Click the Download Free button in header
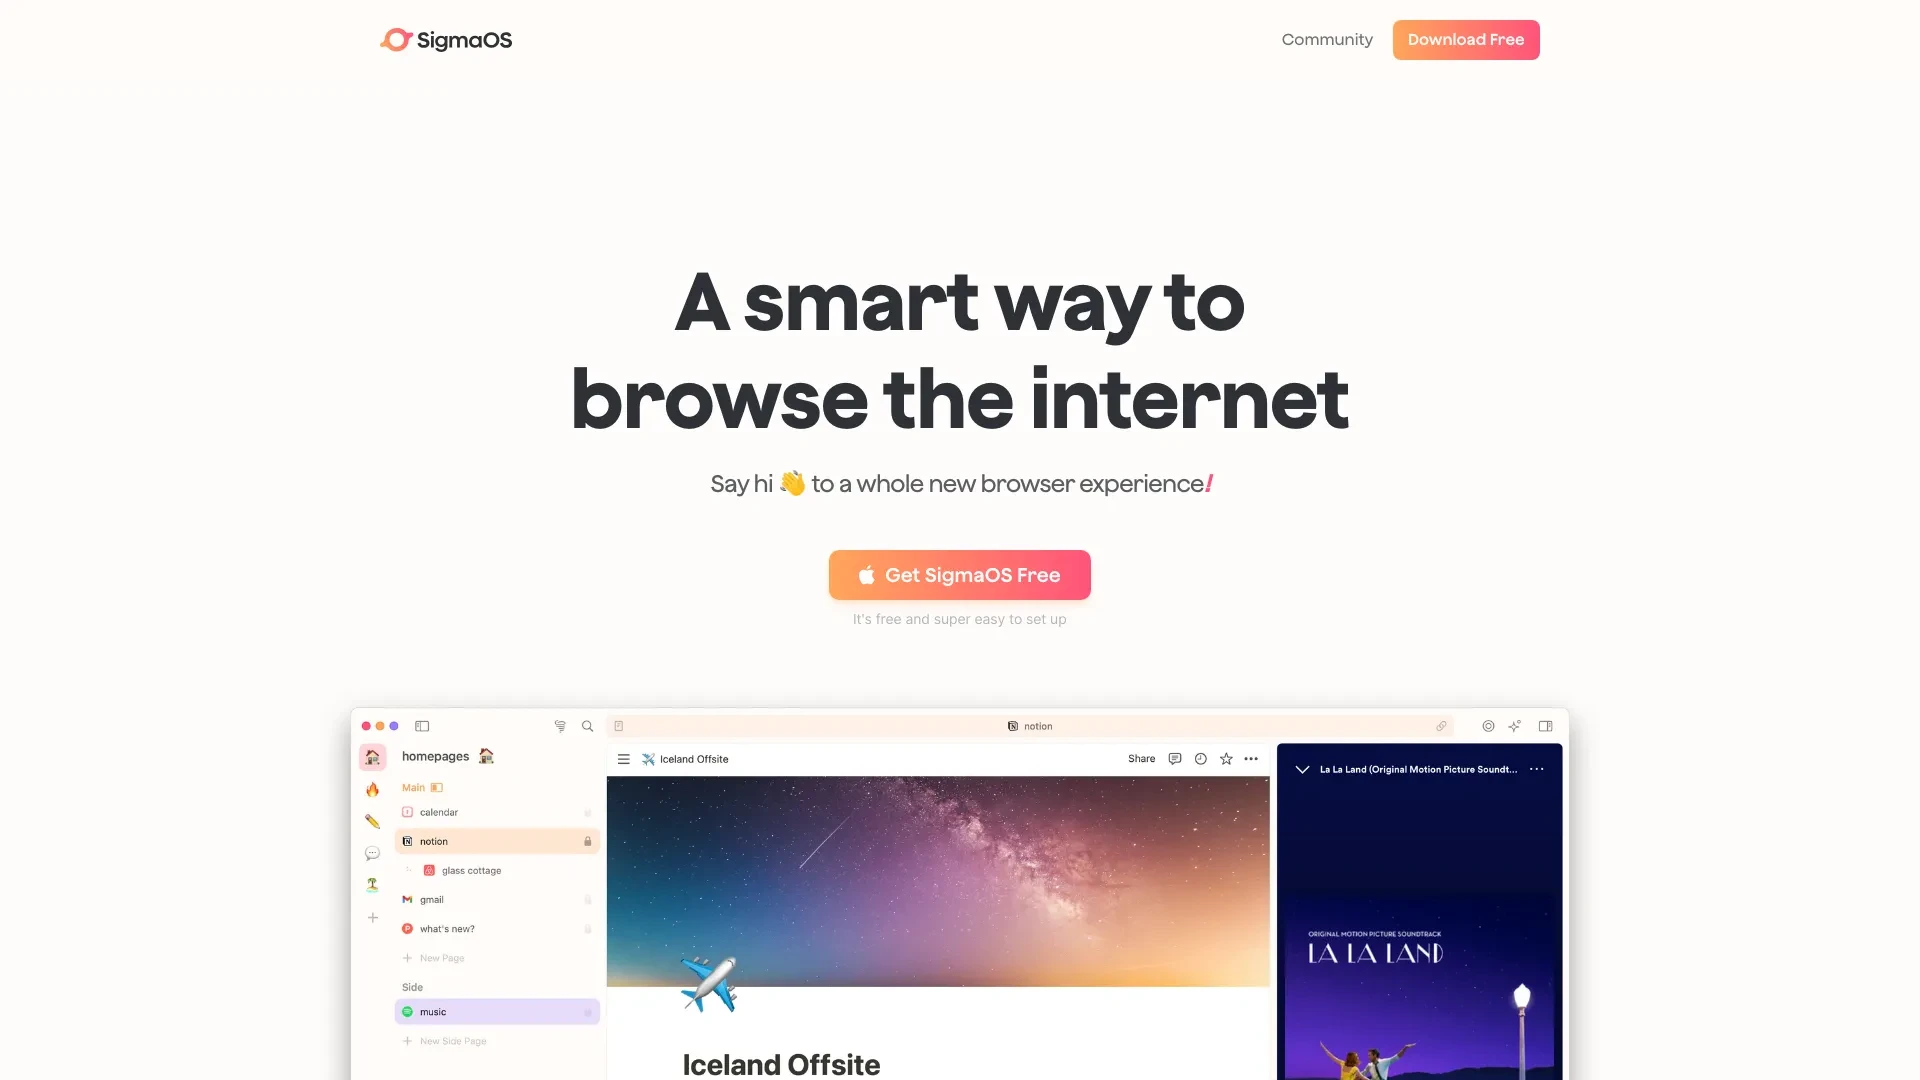This screenshot has width=1920, height=1080. (x=1465, y=40)
